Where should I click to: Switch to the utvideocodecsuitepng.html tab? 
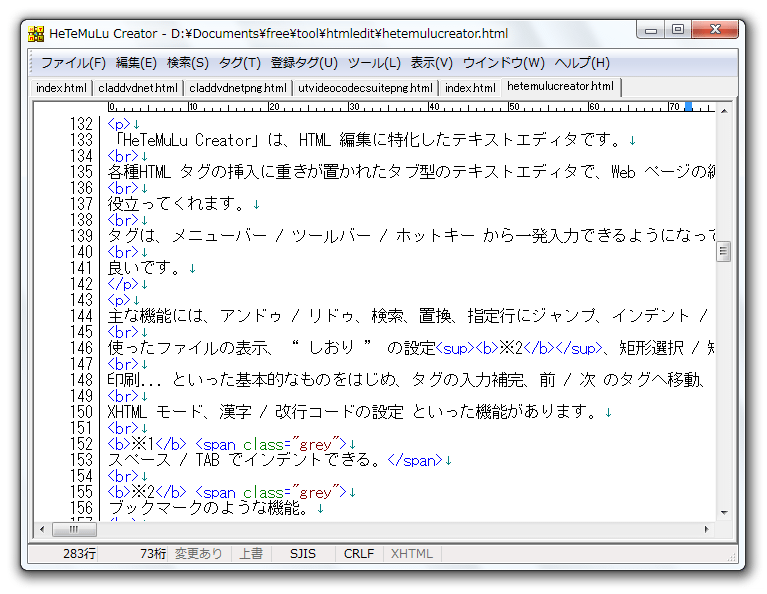pos(365,88)
